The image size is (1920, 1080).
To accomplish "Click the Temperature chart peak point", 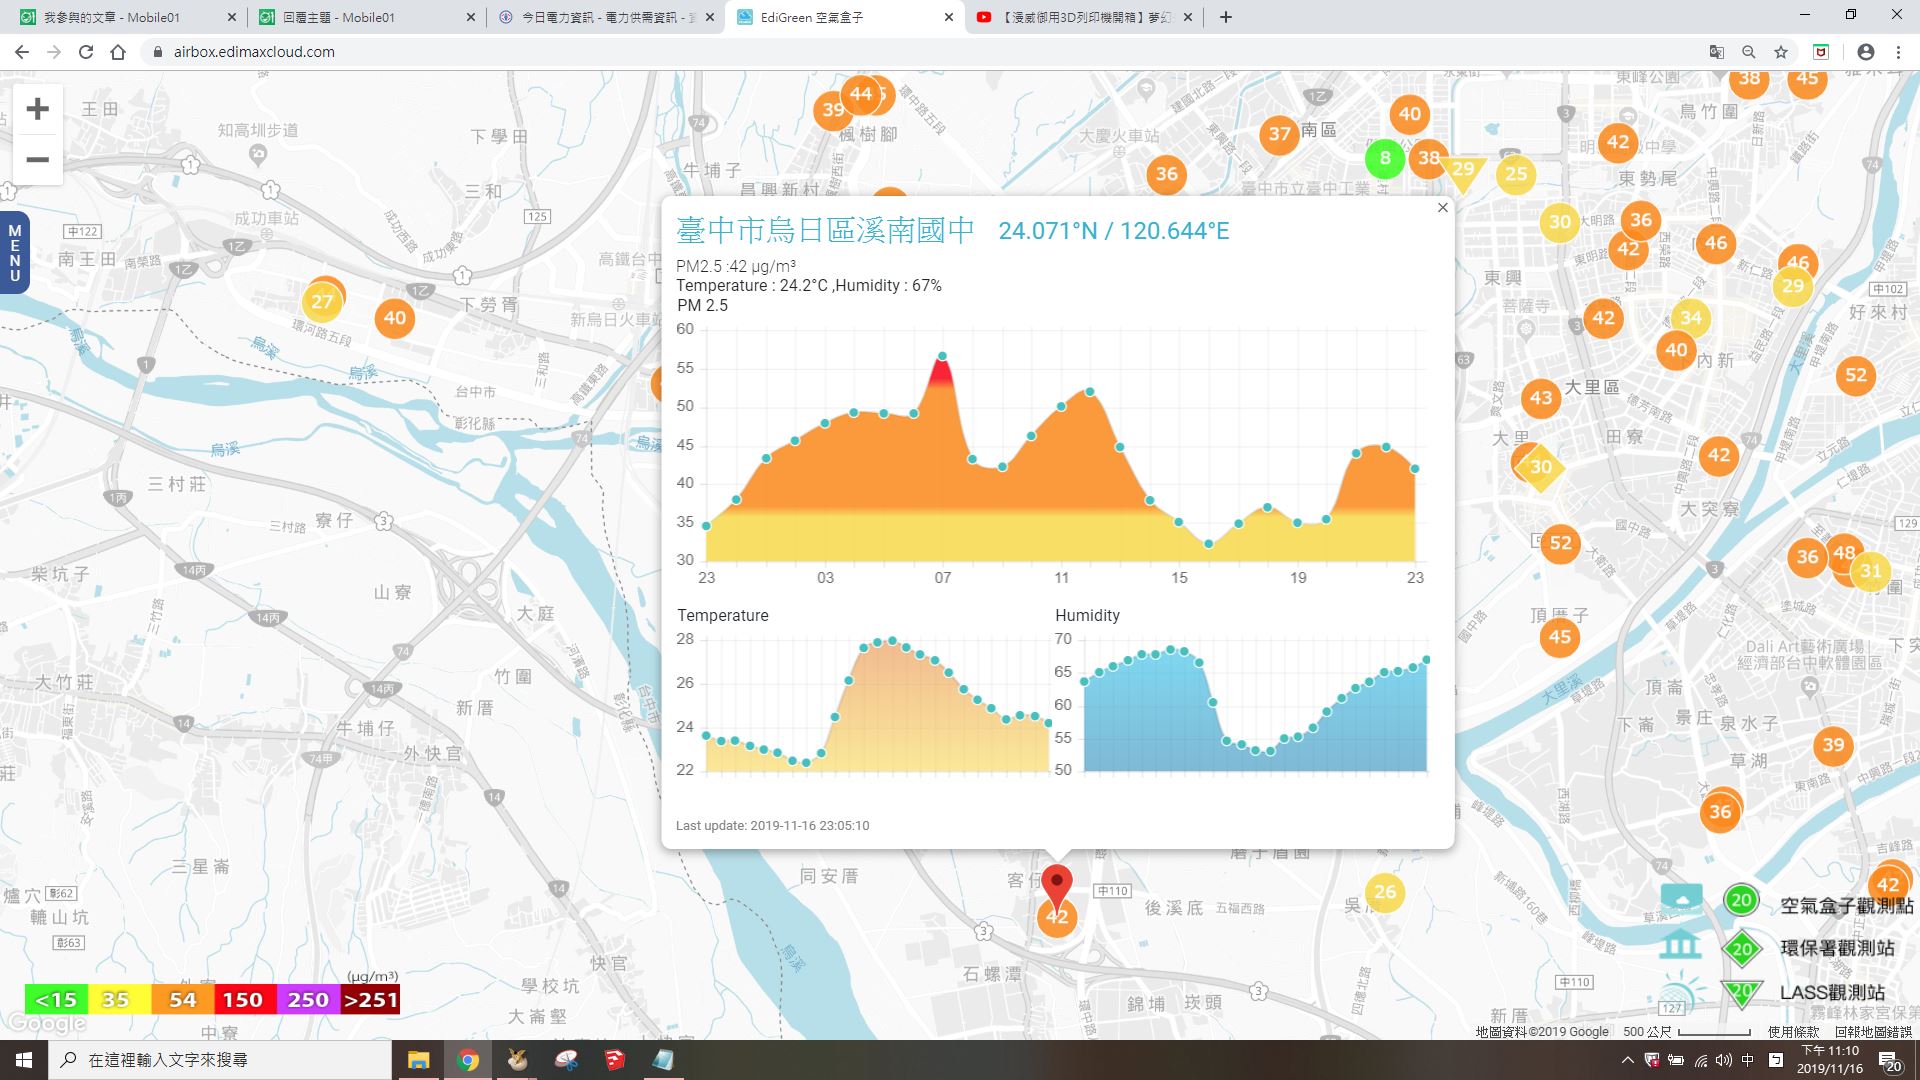I will [891, 640].
